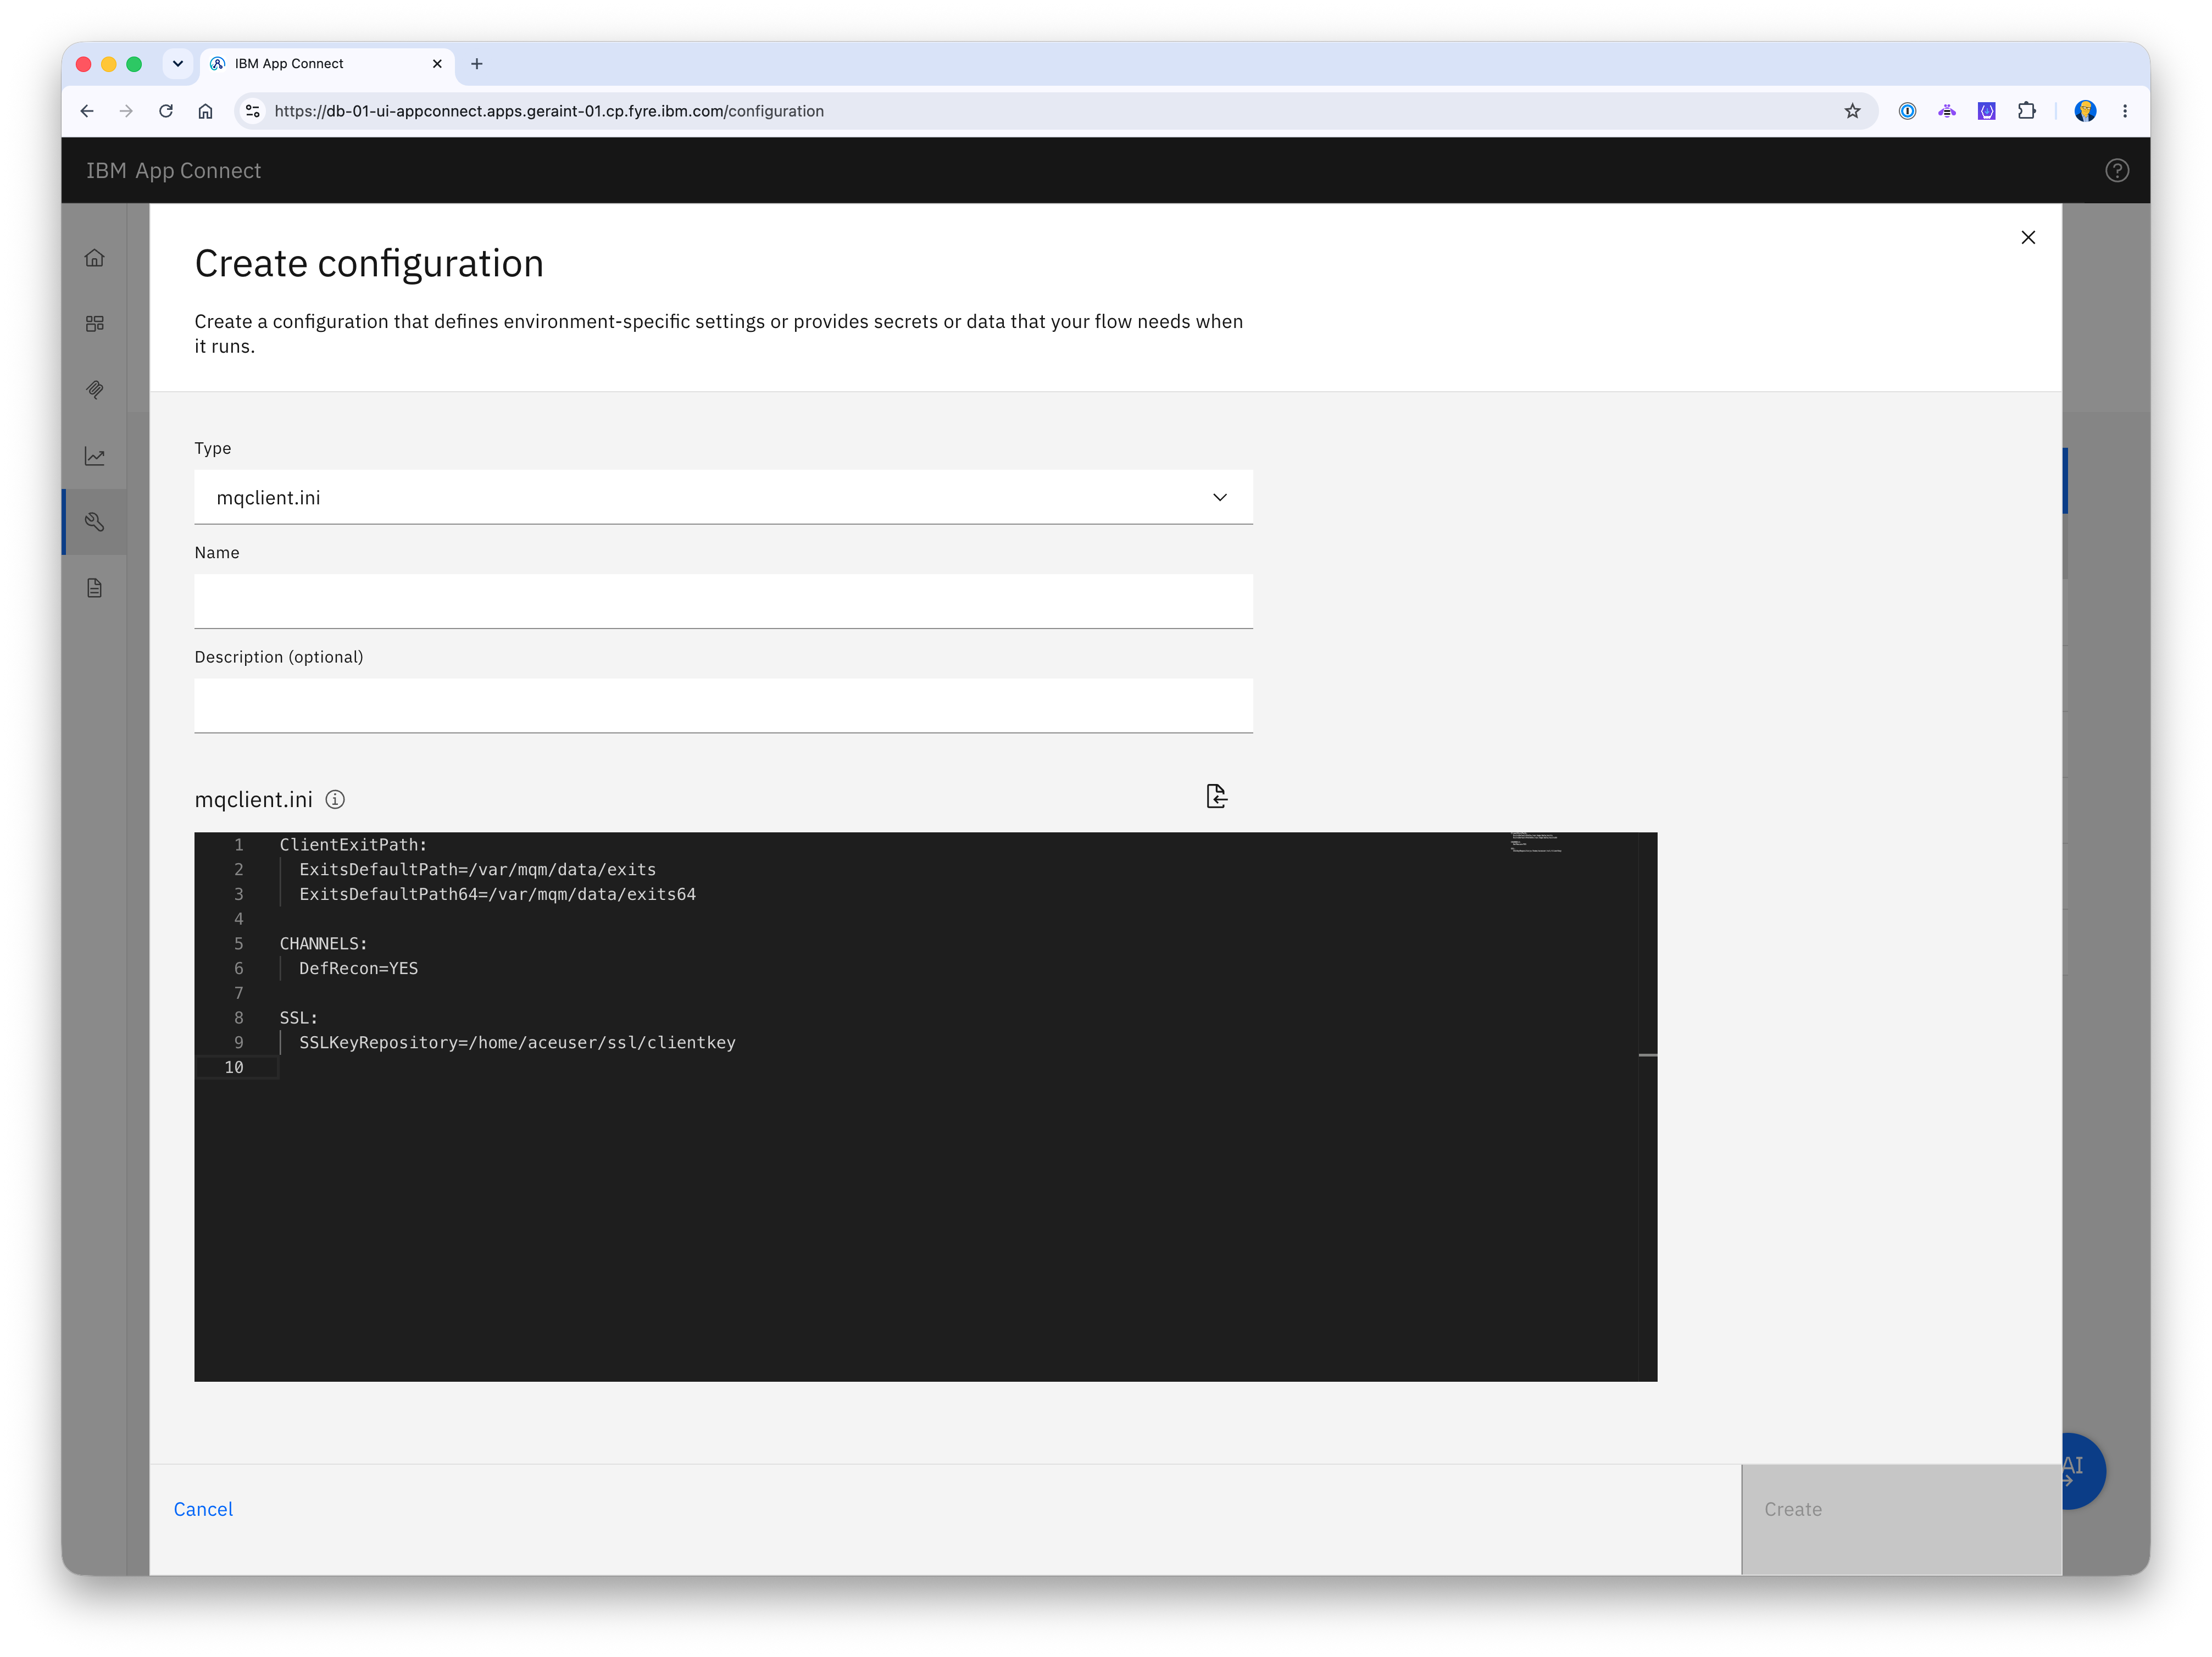Open the browser profile avatar

[x=2085, y=111]
